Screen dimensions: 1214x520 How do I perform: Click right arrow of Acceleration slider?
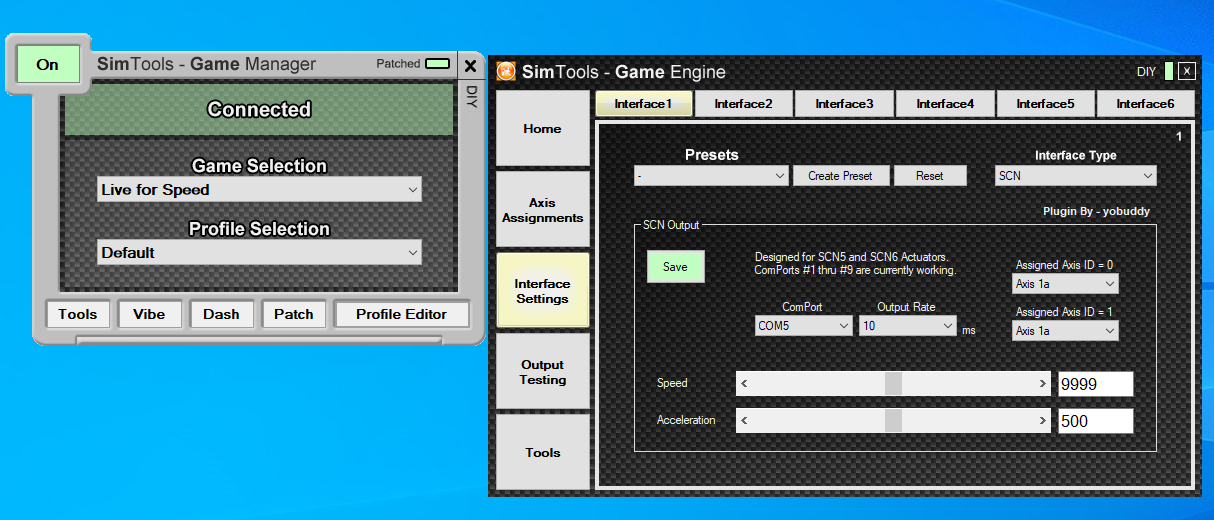(x=1043, y=421)
